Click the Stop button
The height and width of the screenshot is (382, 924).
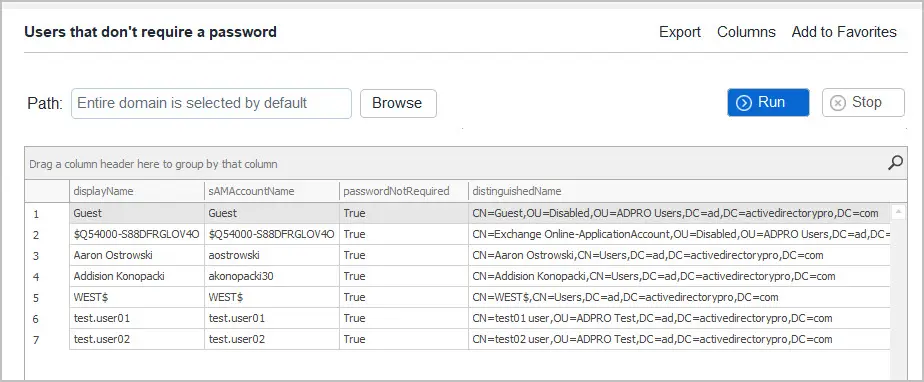[863, 103]
